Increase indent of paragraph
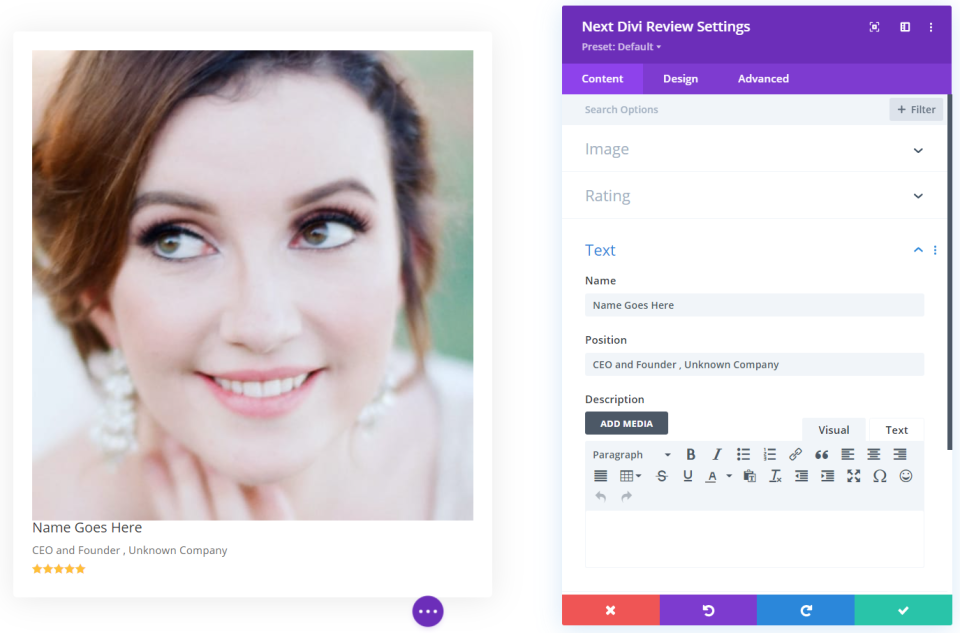 coord(828,476)
